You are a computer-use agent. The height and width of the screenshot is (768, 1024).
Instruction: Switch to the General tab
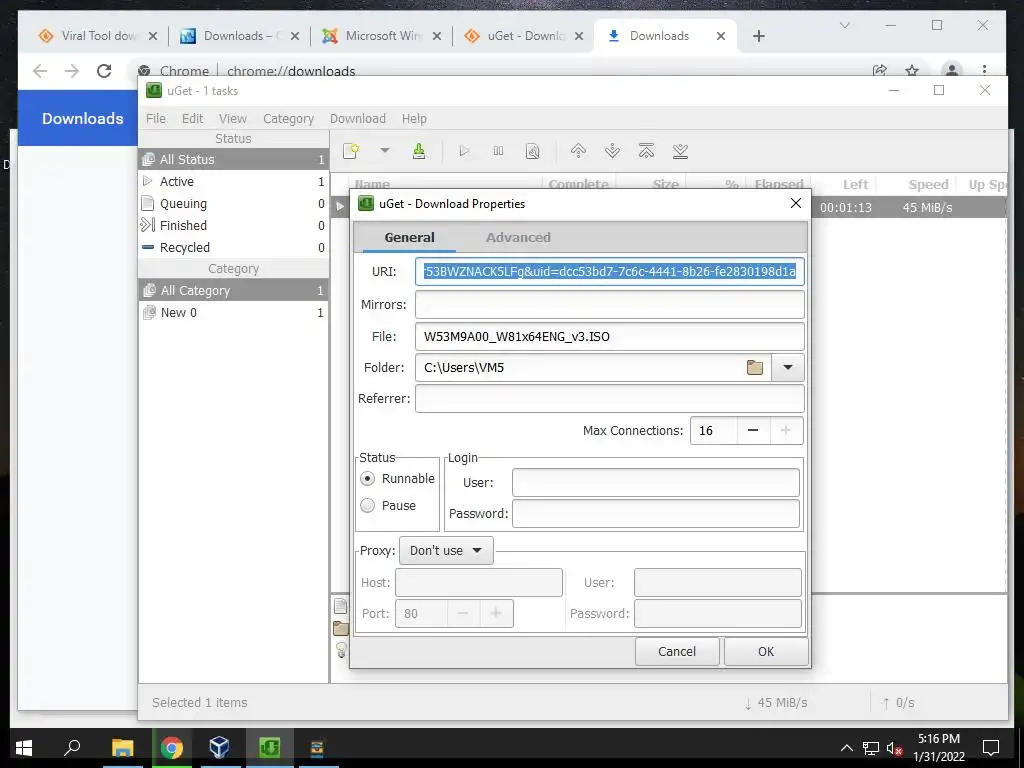click(409, 238)
